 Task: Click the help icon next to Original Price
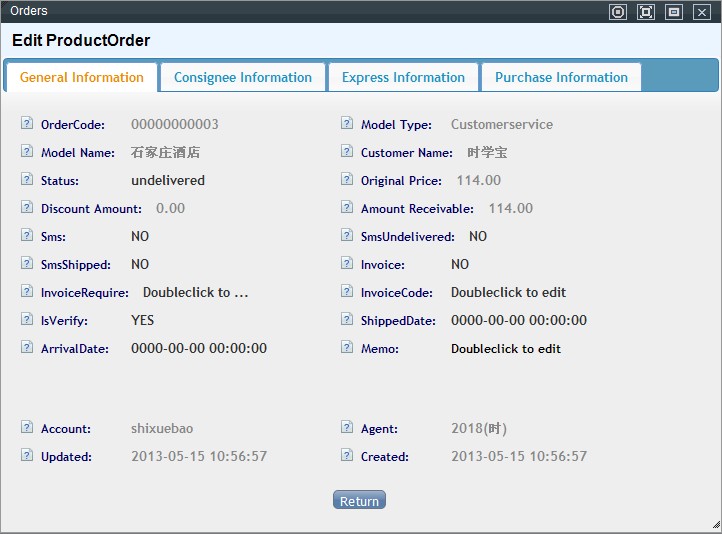[347, 180]
